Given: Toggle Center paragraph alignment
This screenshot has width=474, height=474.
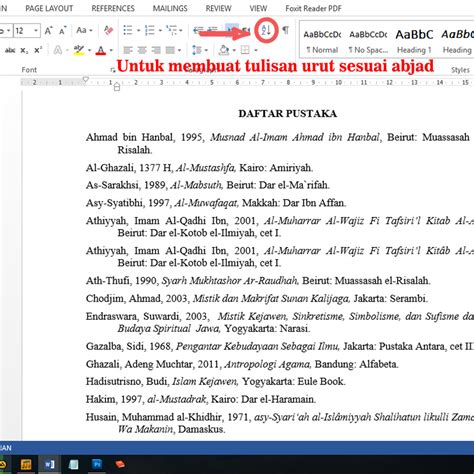Looking at the screenshot, I should point(142,50).
